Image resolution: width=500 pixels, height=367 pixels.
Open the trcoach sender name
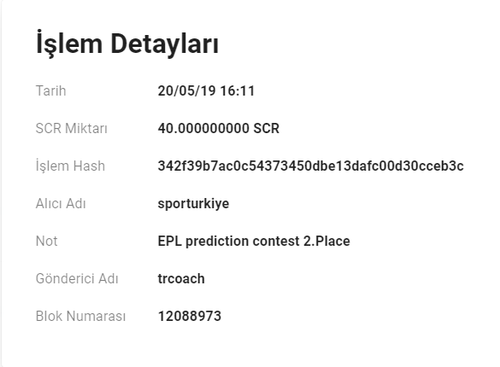coord(181,279)
